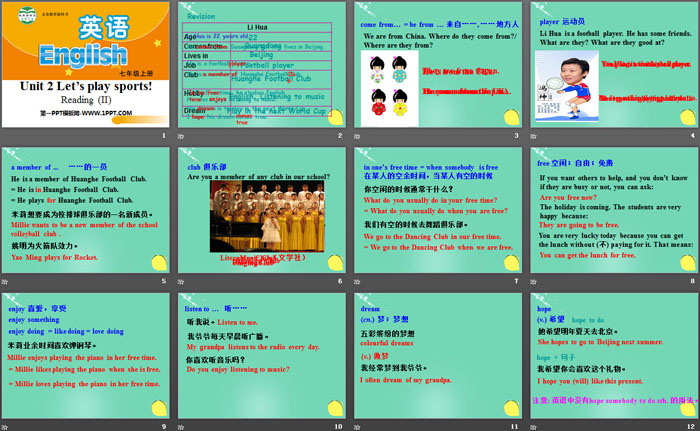Select the Revision slide thumbnail
Viewport: 700px width, 431px height.
260,65
